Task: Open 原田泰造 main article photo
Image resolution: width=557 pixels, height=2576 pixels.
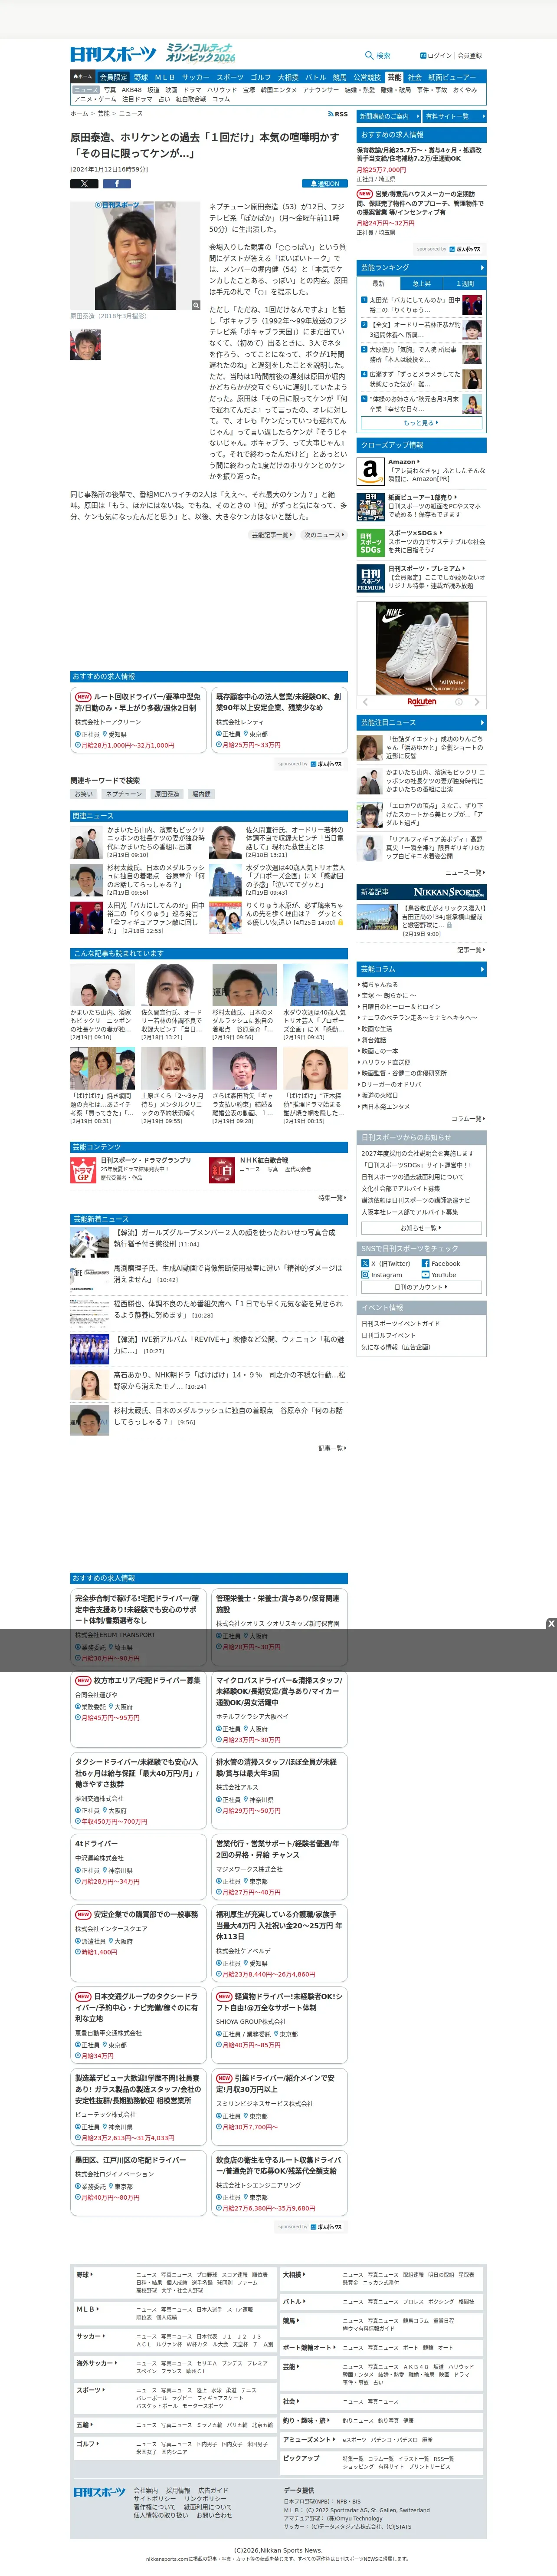Action: point(135,256)
